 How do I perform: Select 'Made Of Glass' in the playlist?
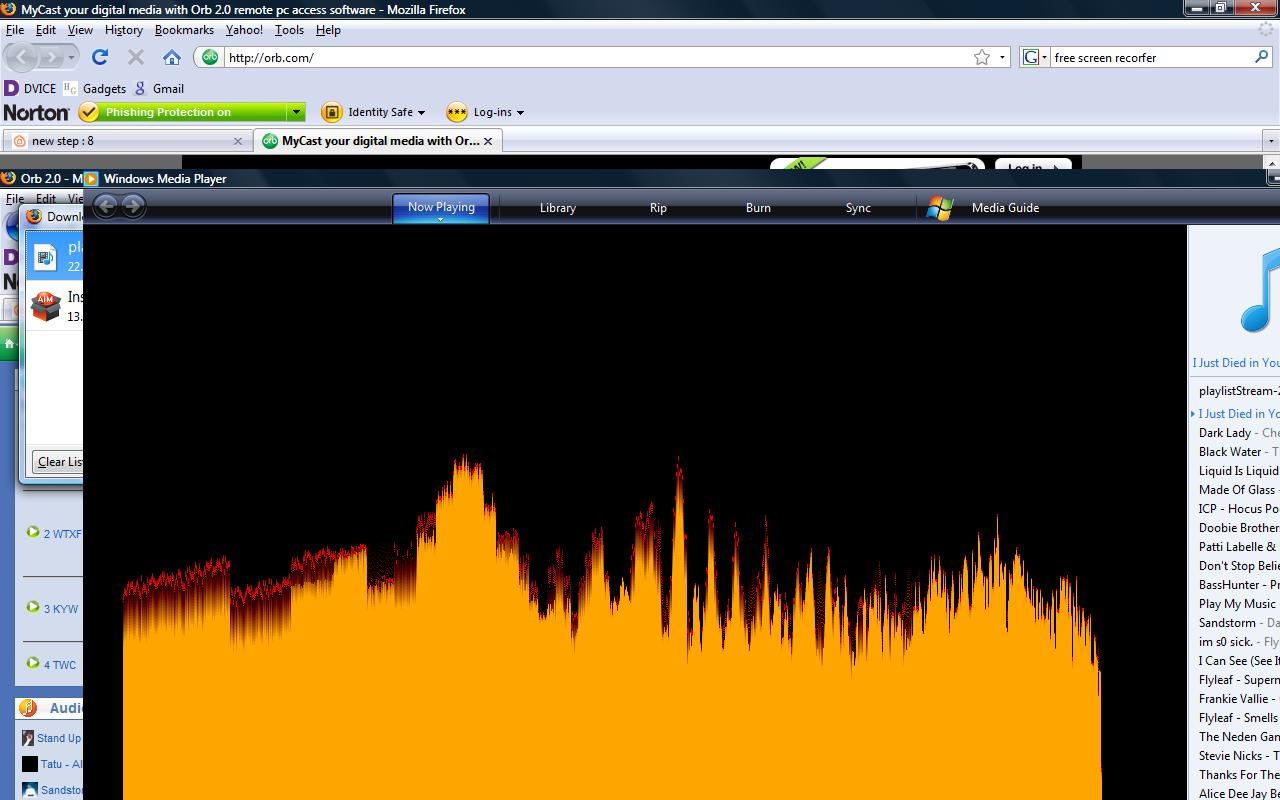tap(1237, 490)
